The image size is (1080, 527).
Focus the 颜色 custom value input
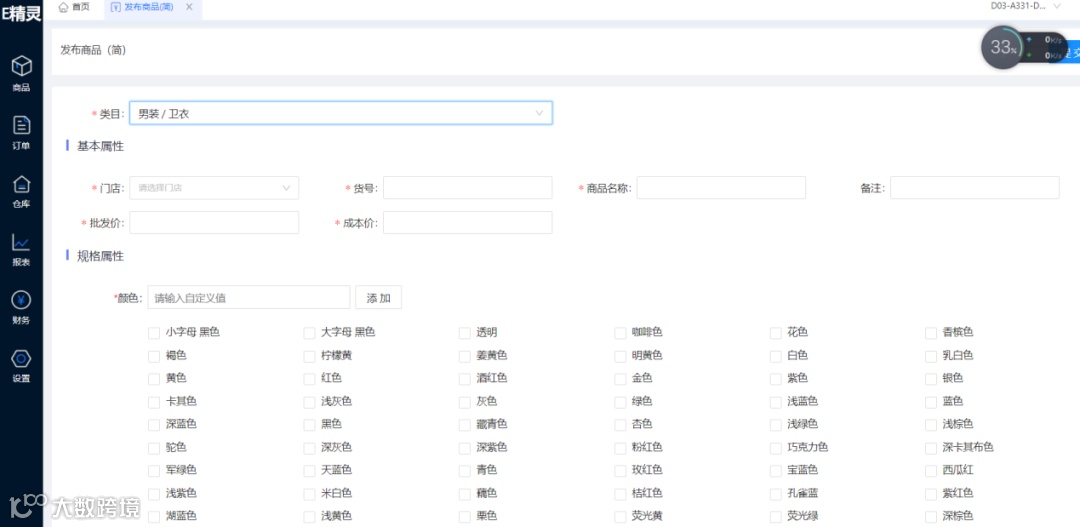pos(249,298)
